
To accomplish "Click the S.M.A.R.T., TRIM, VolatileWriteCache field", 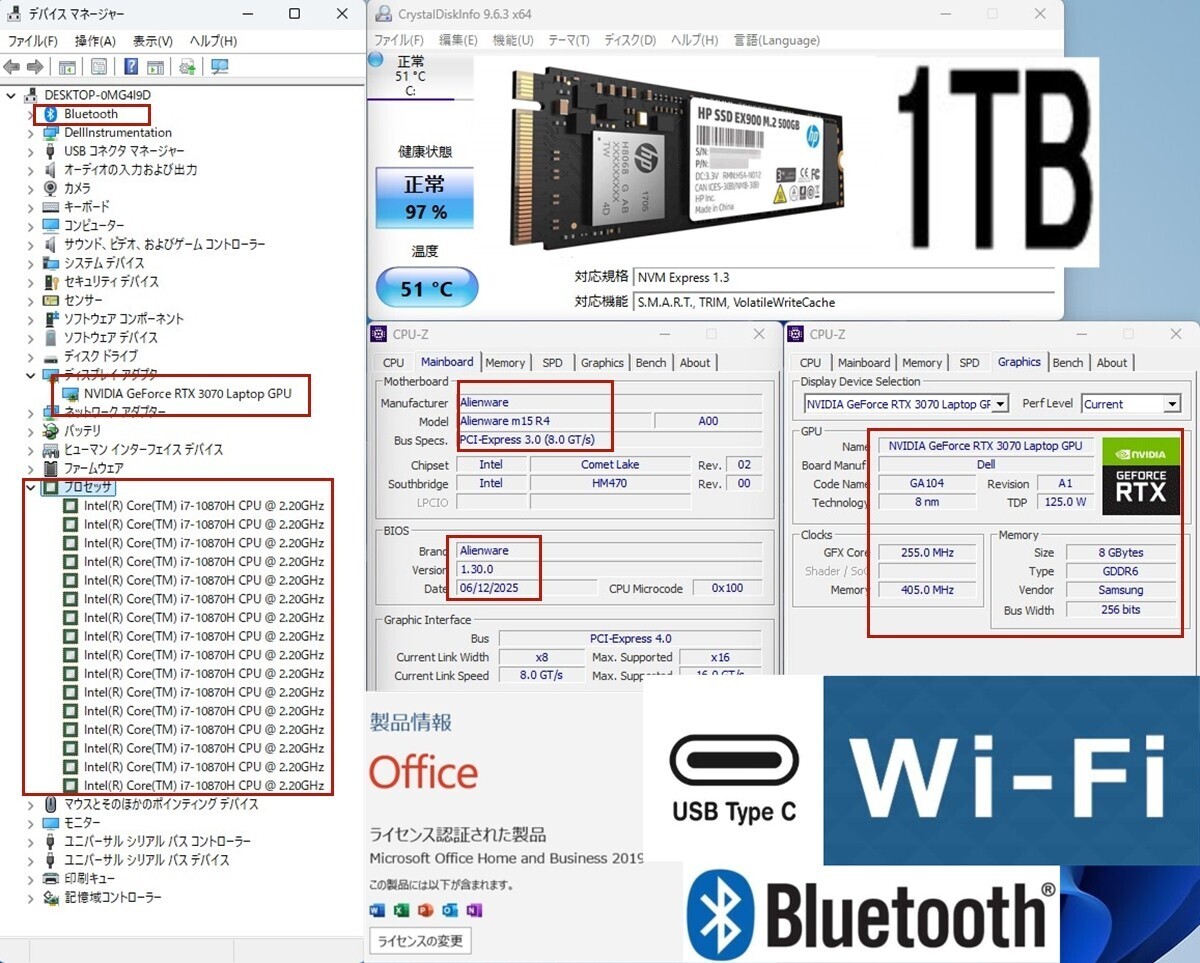I will coord(844,302).
